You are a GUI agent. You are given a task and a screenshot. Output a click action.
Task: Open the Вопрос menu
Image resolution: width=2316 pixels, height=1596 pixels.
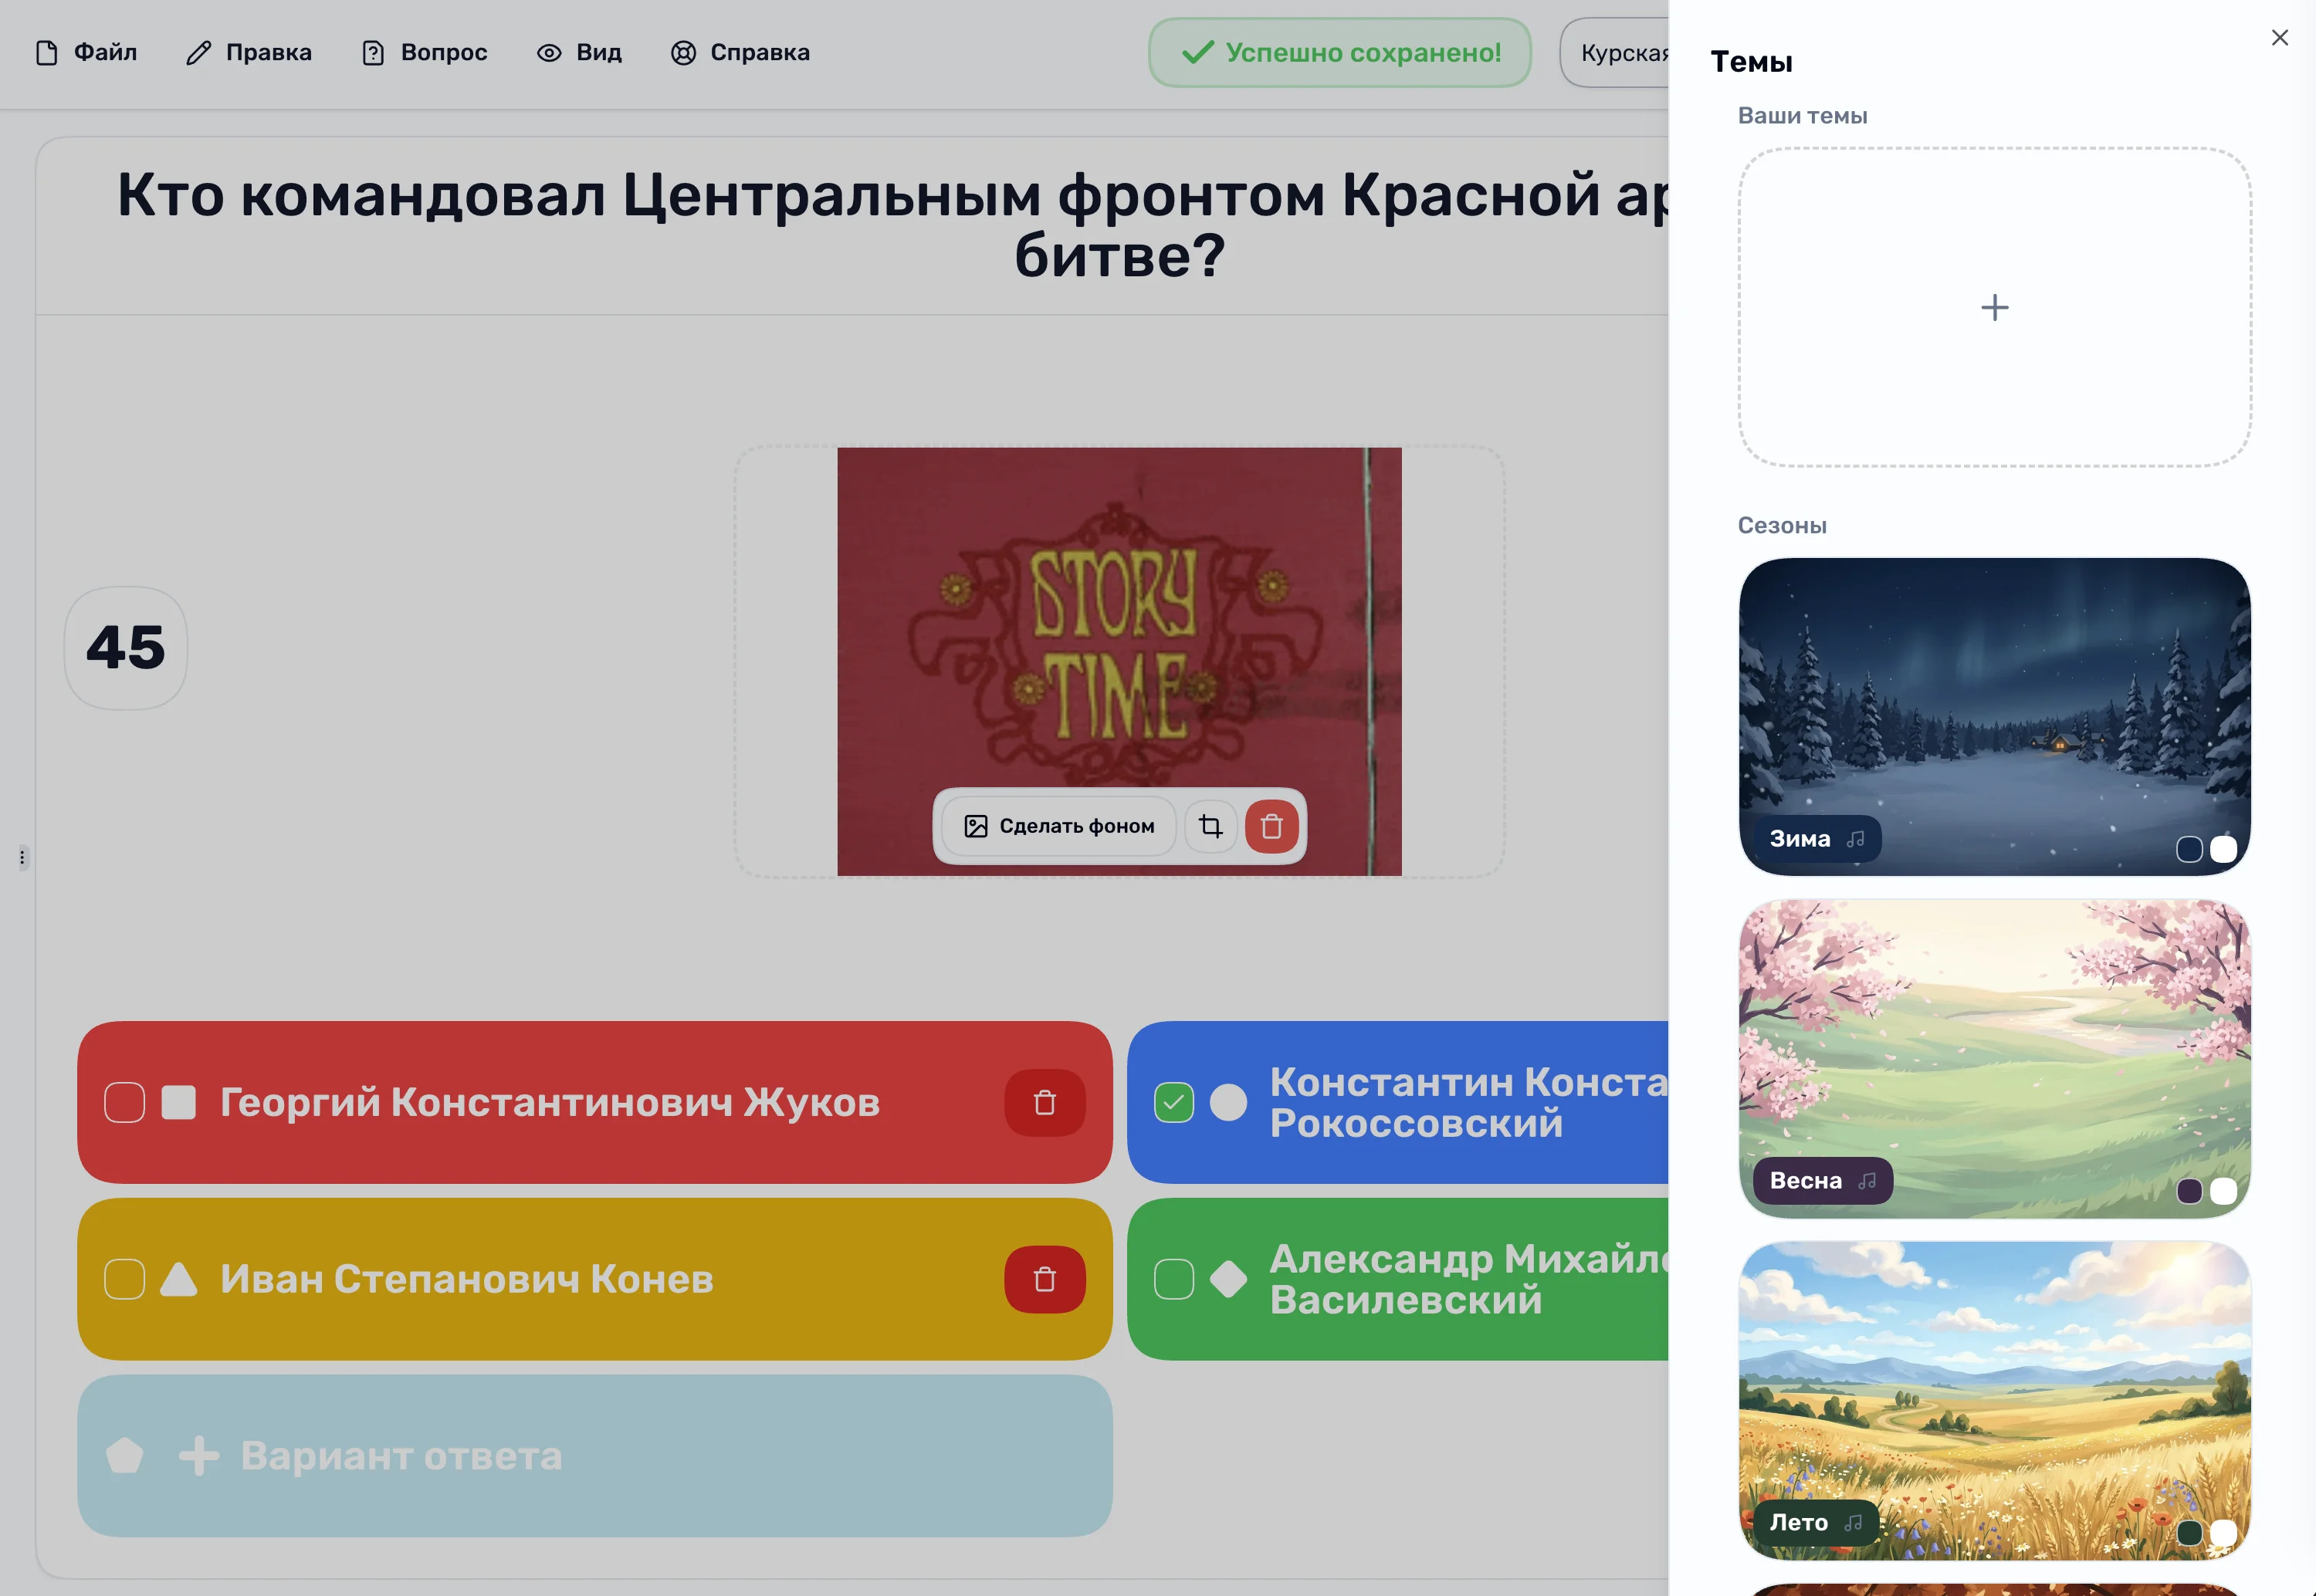pyautogui.click(x=424, y=52)
